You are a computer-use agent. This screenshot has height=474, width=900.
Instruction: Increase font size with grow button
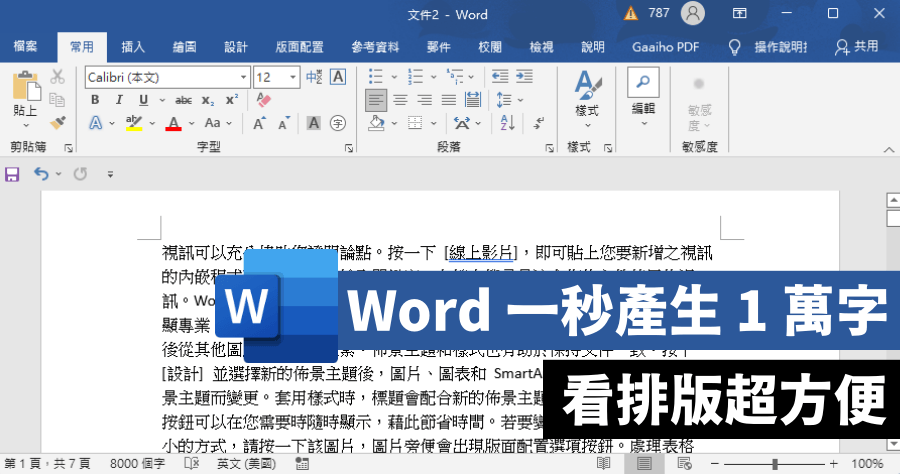tap(259, 123)
